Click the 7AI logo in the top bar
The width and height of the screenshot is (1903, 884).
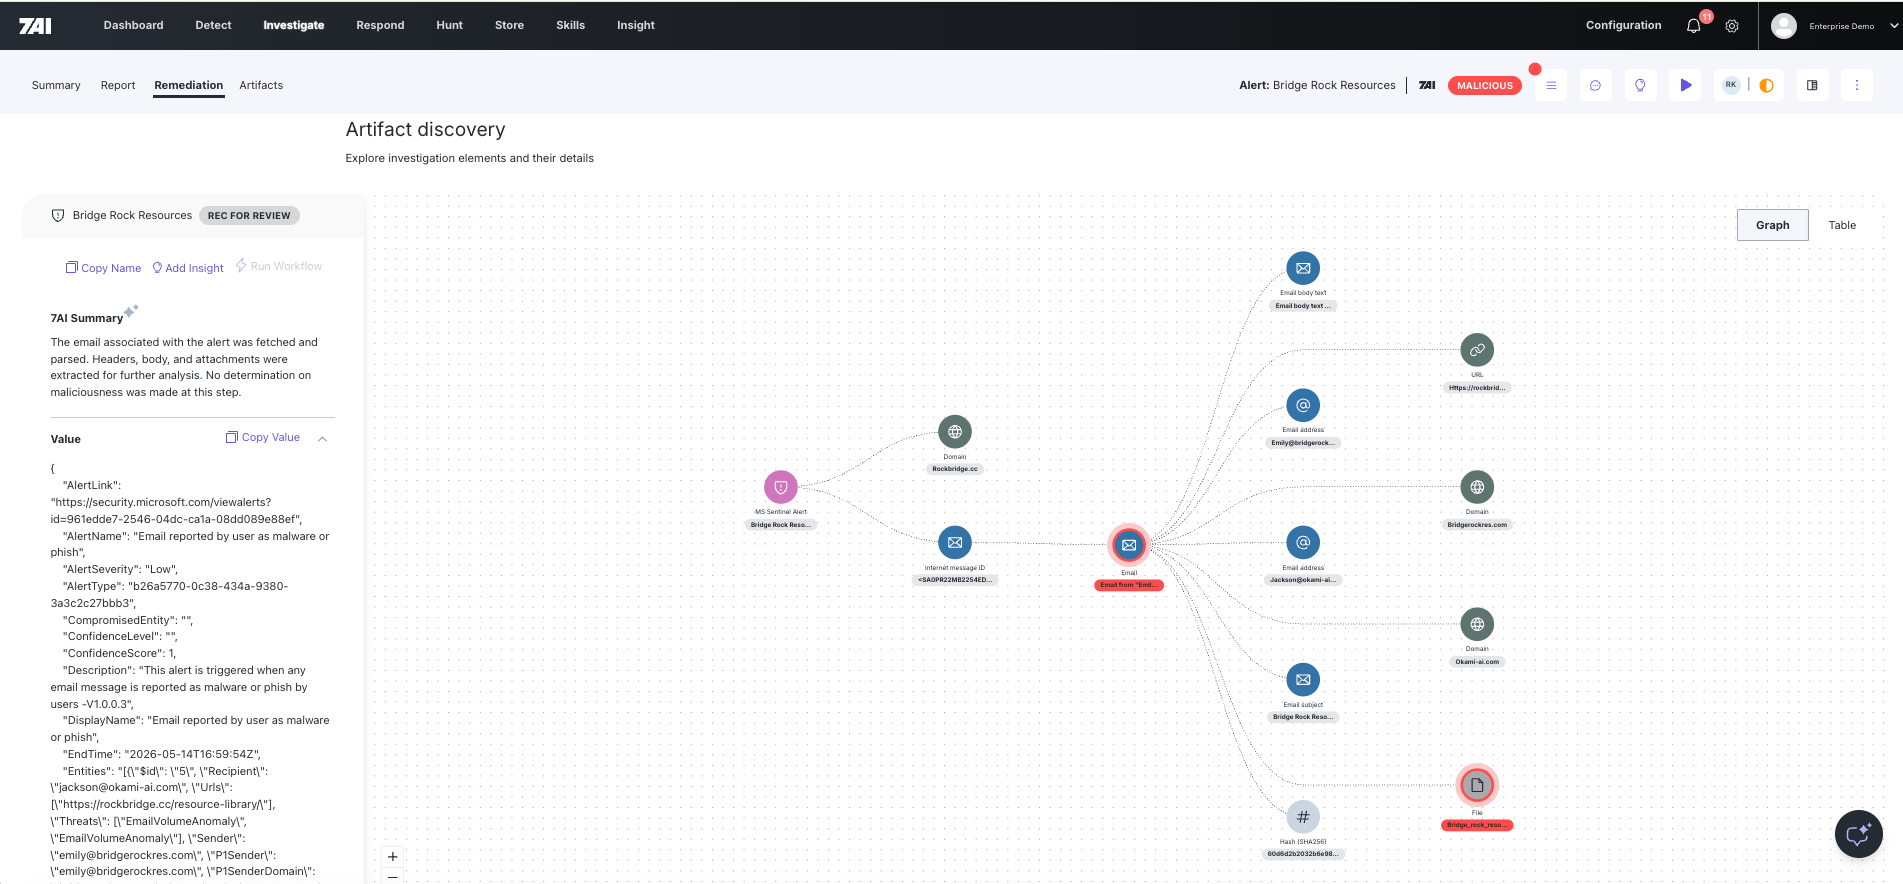tap(35, 26)
